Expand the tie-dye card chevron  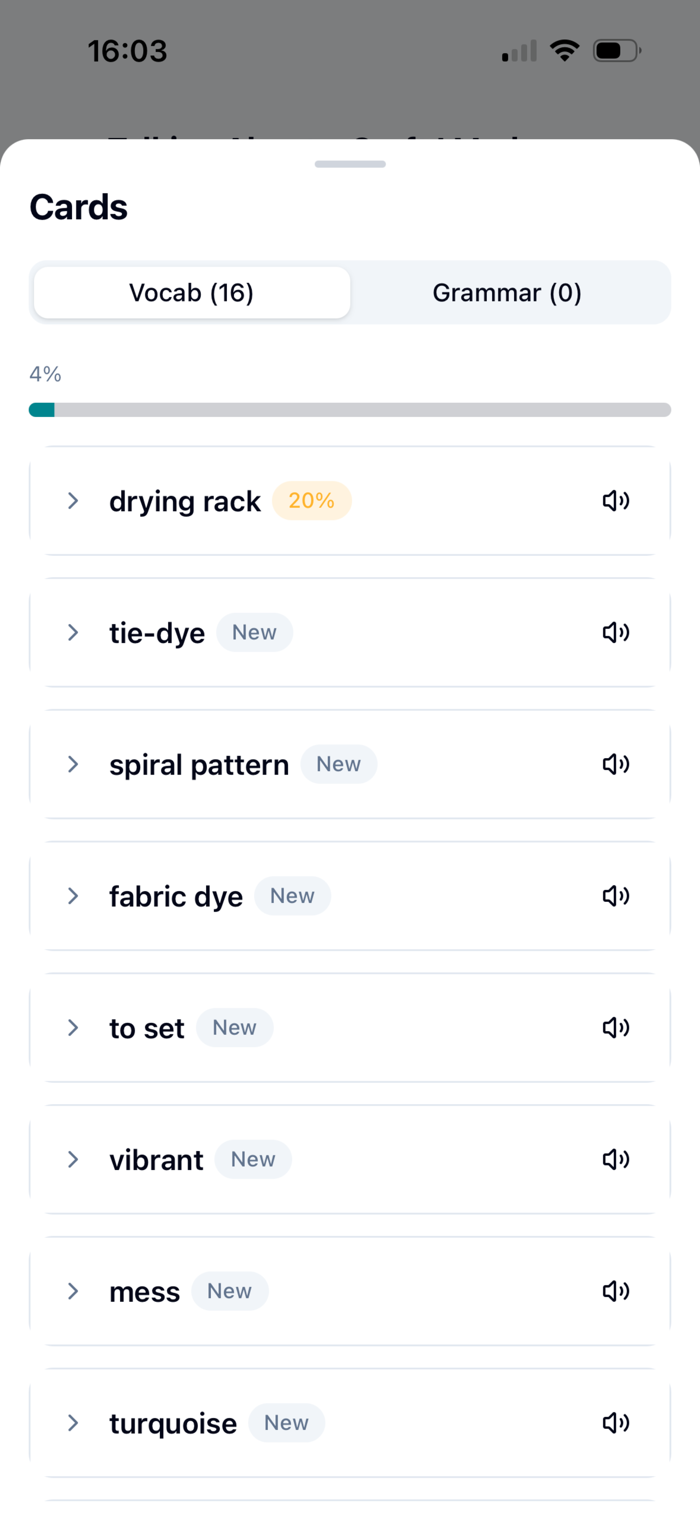coord(73,632)
